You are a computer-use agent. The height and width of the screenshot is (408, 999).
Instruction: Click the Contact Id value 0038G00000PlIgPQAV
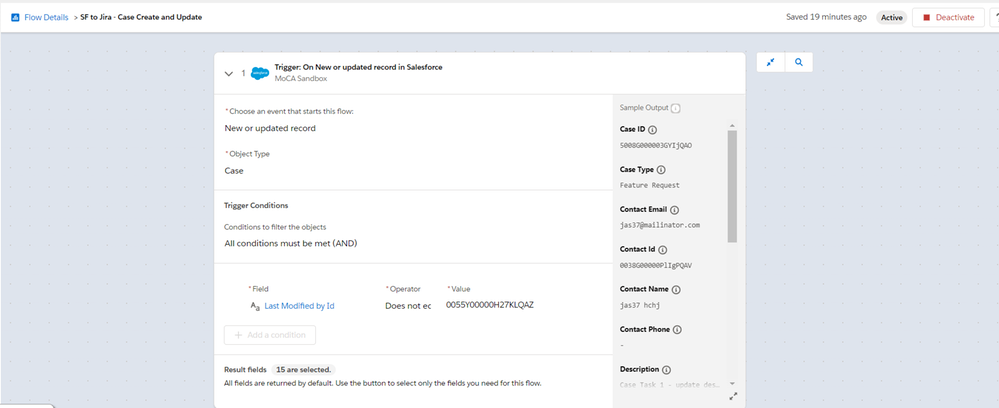point(656,265)
